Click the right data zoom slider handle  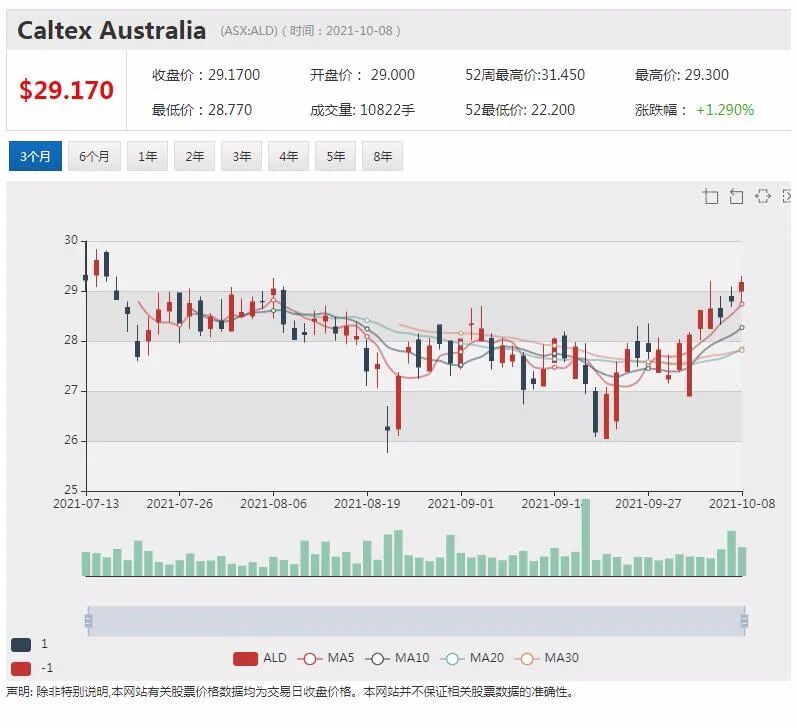744,621
